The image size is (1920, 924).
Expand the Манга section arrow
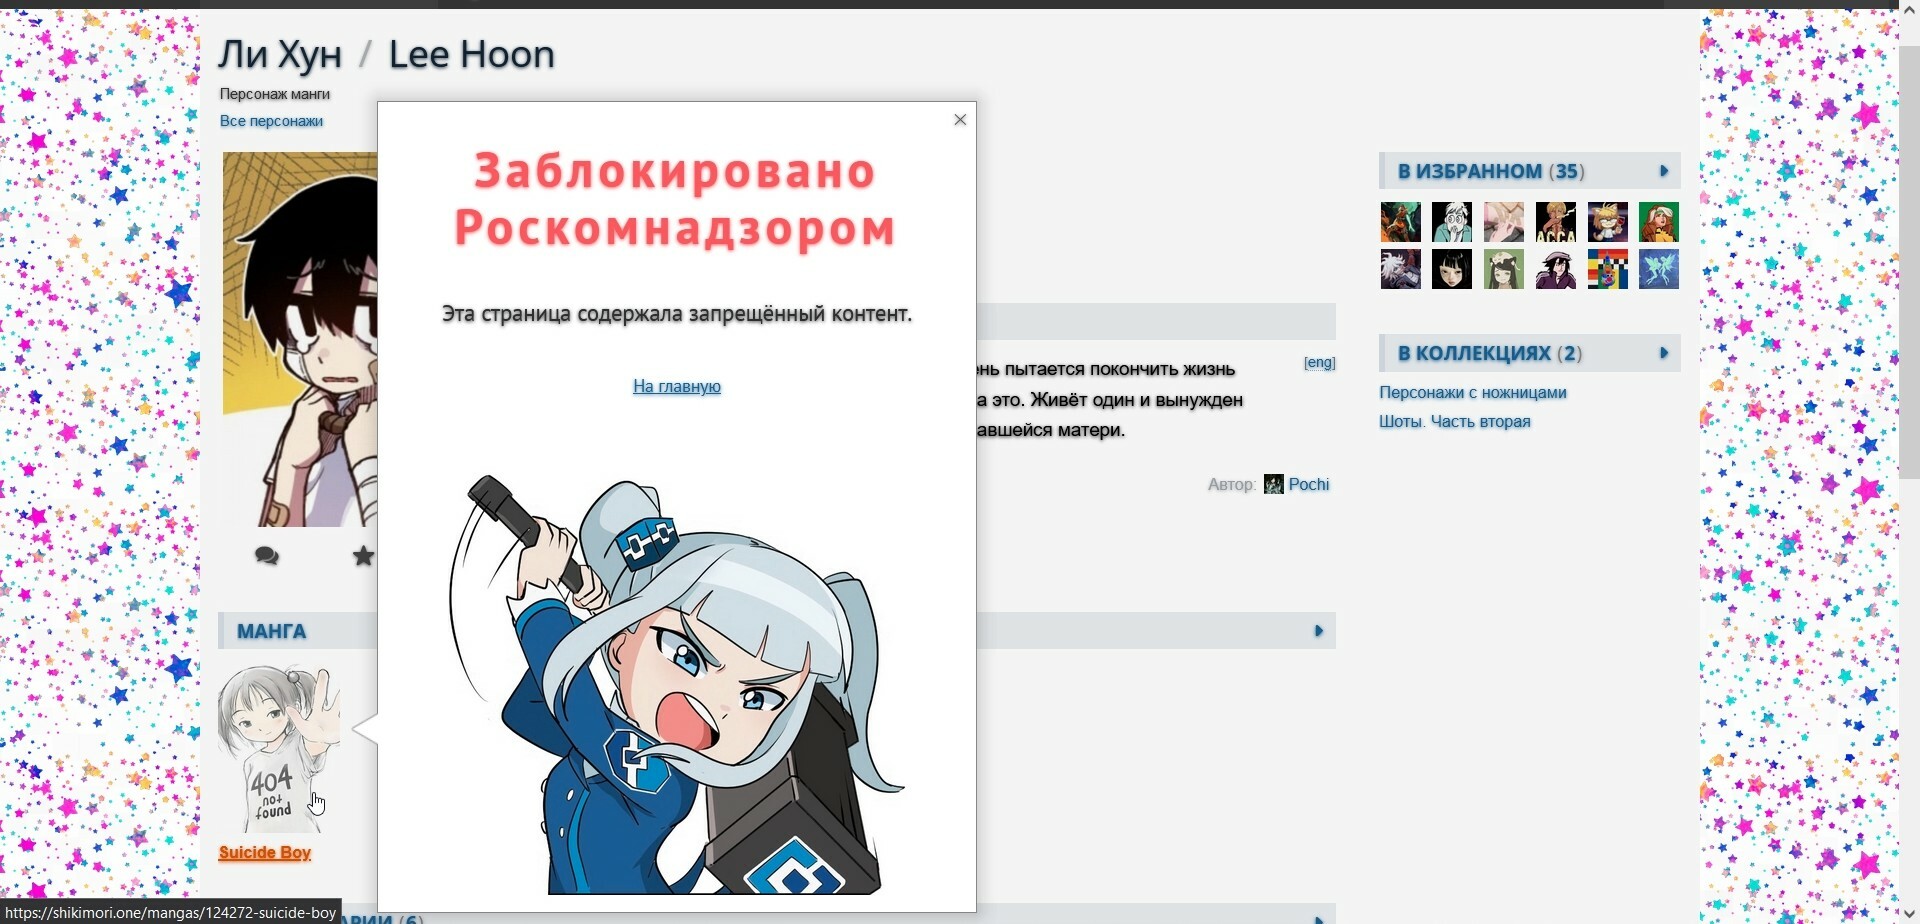[1318, 631]
